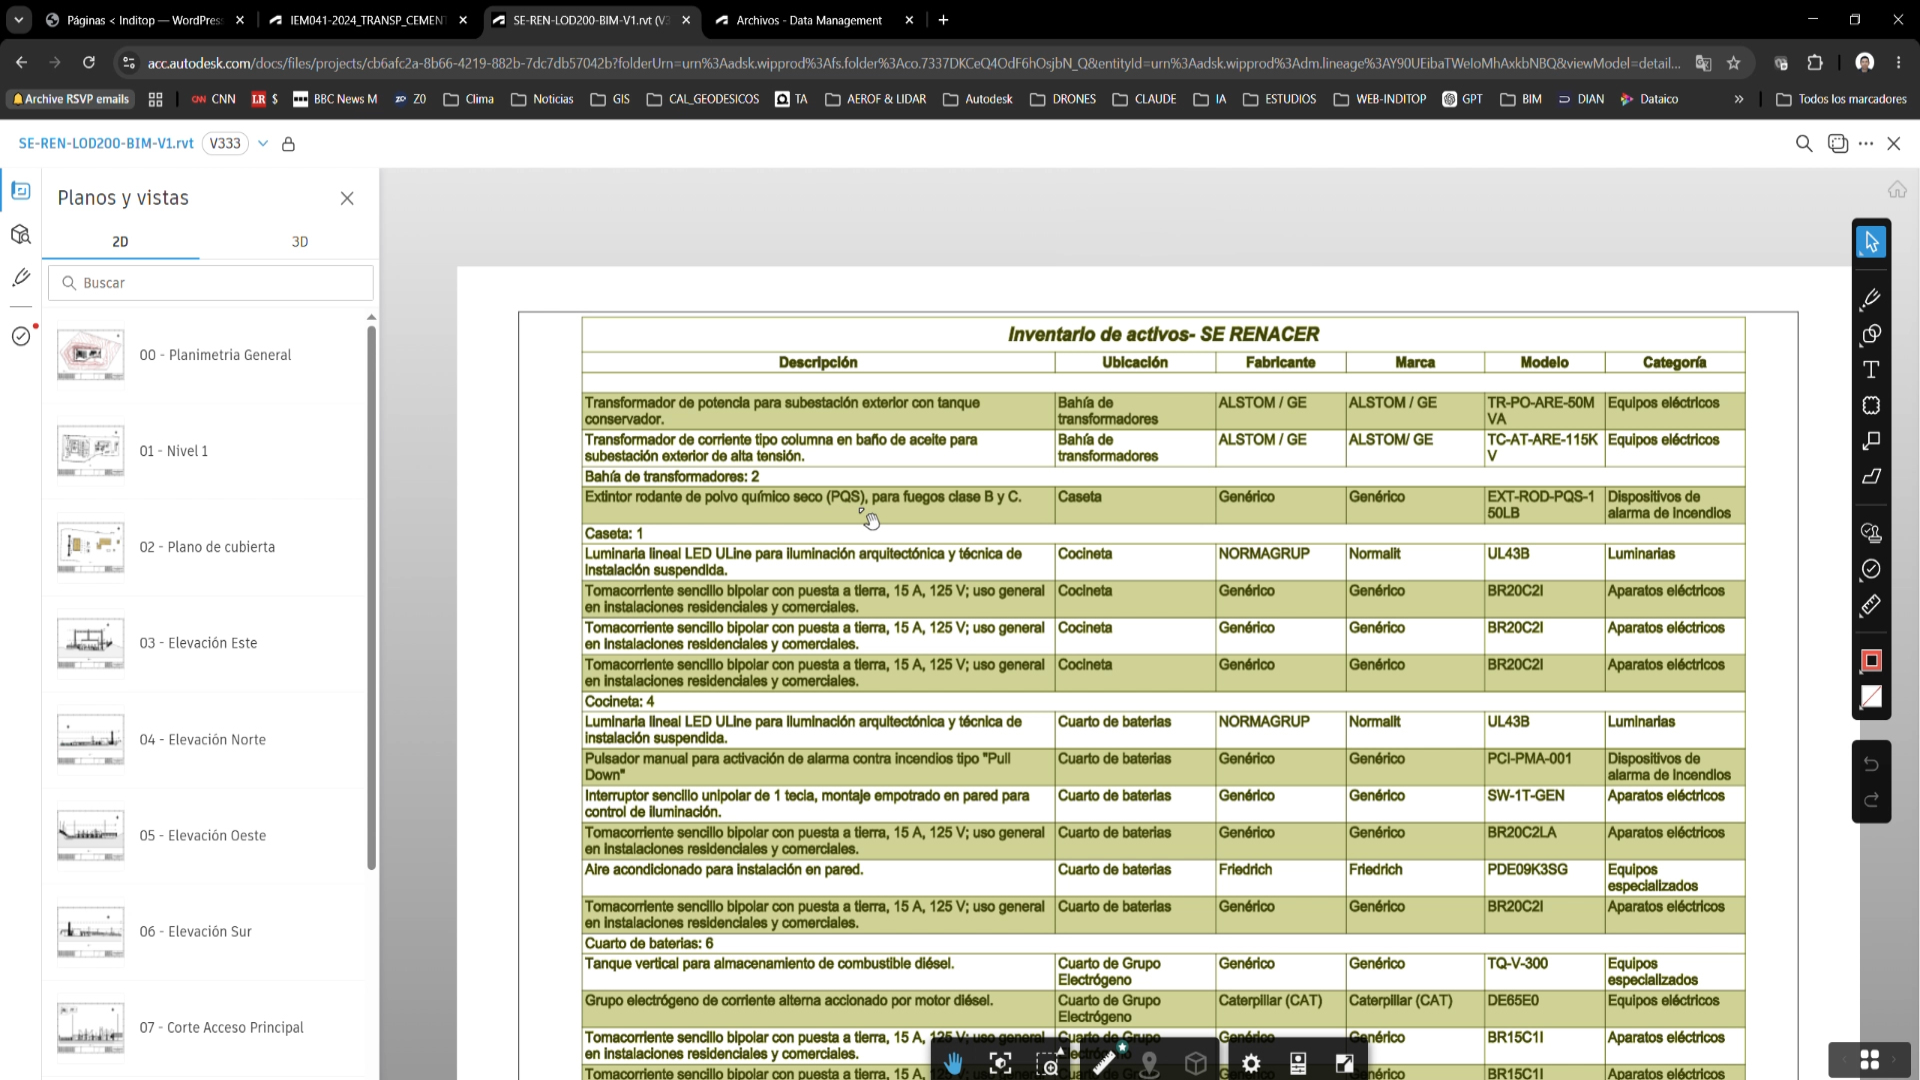Switch to the 3D tab
Image resolution: width=1920 pixels, height=1080 pixels.
click(300, 242)
